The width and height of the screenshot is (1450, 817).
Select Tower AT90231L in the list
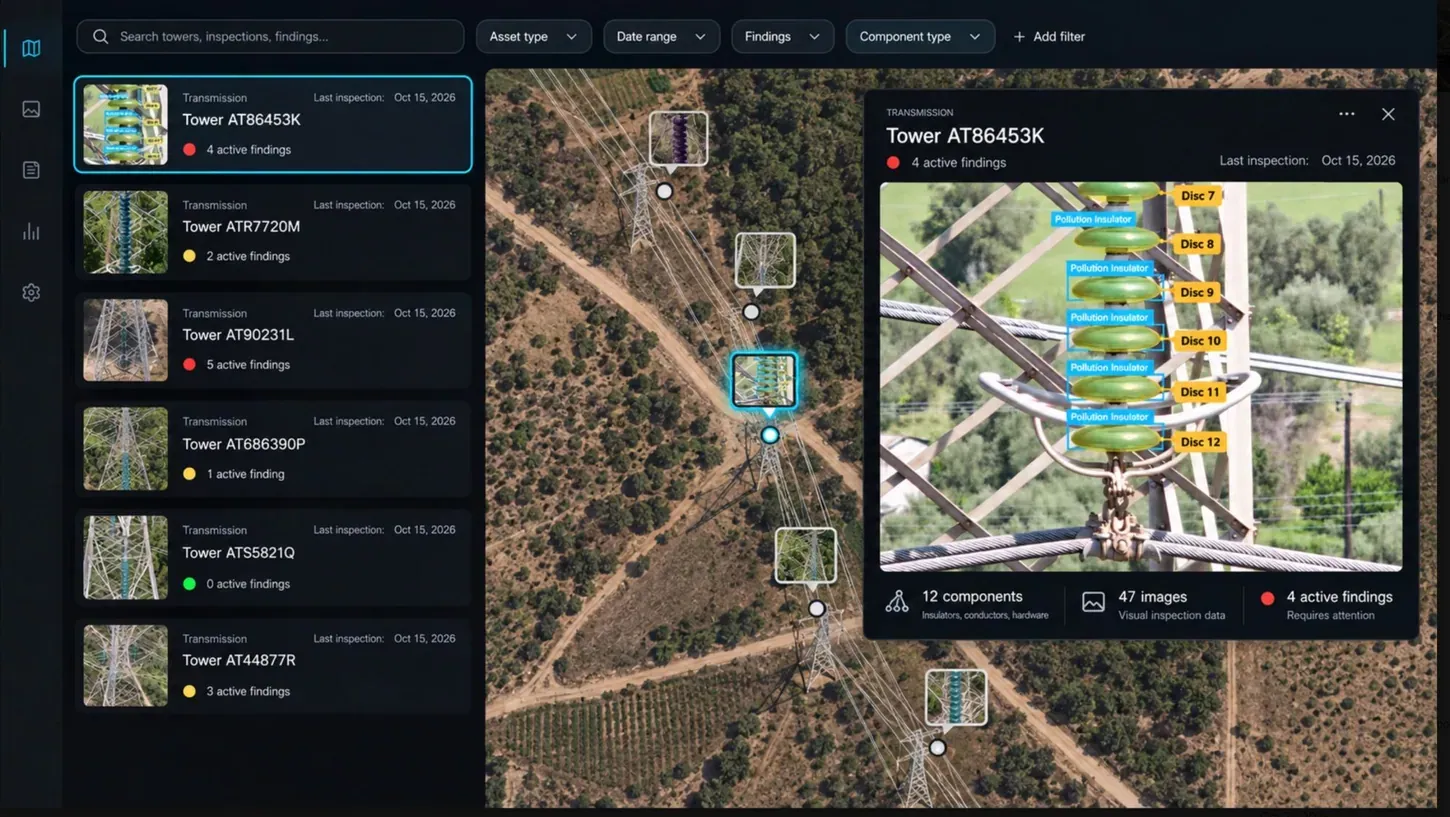pyautogui.click(x=273, y=340)
